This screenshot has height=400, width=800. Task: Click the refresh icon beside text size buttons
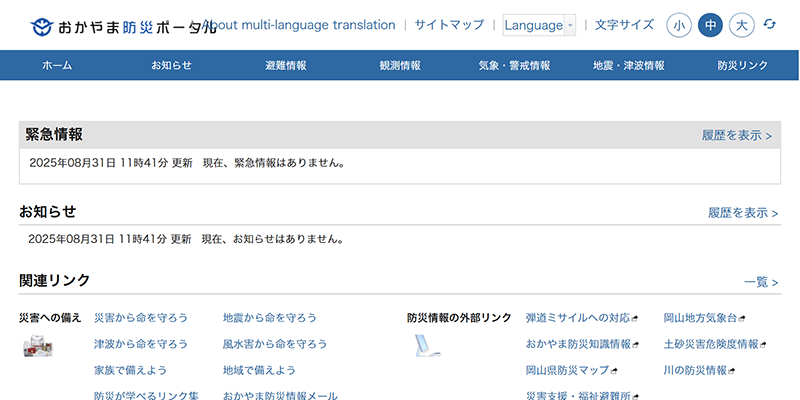(x=769, y=24)
